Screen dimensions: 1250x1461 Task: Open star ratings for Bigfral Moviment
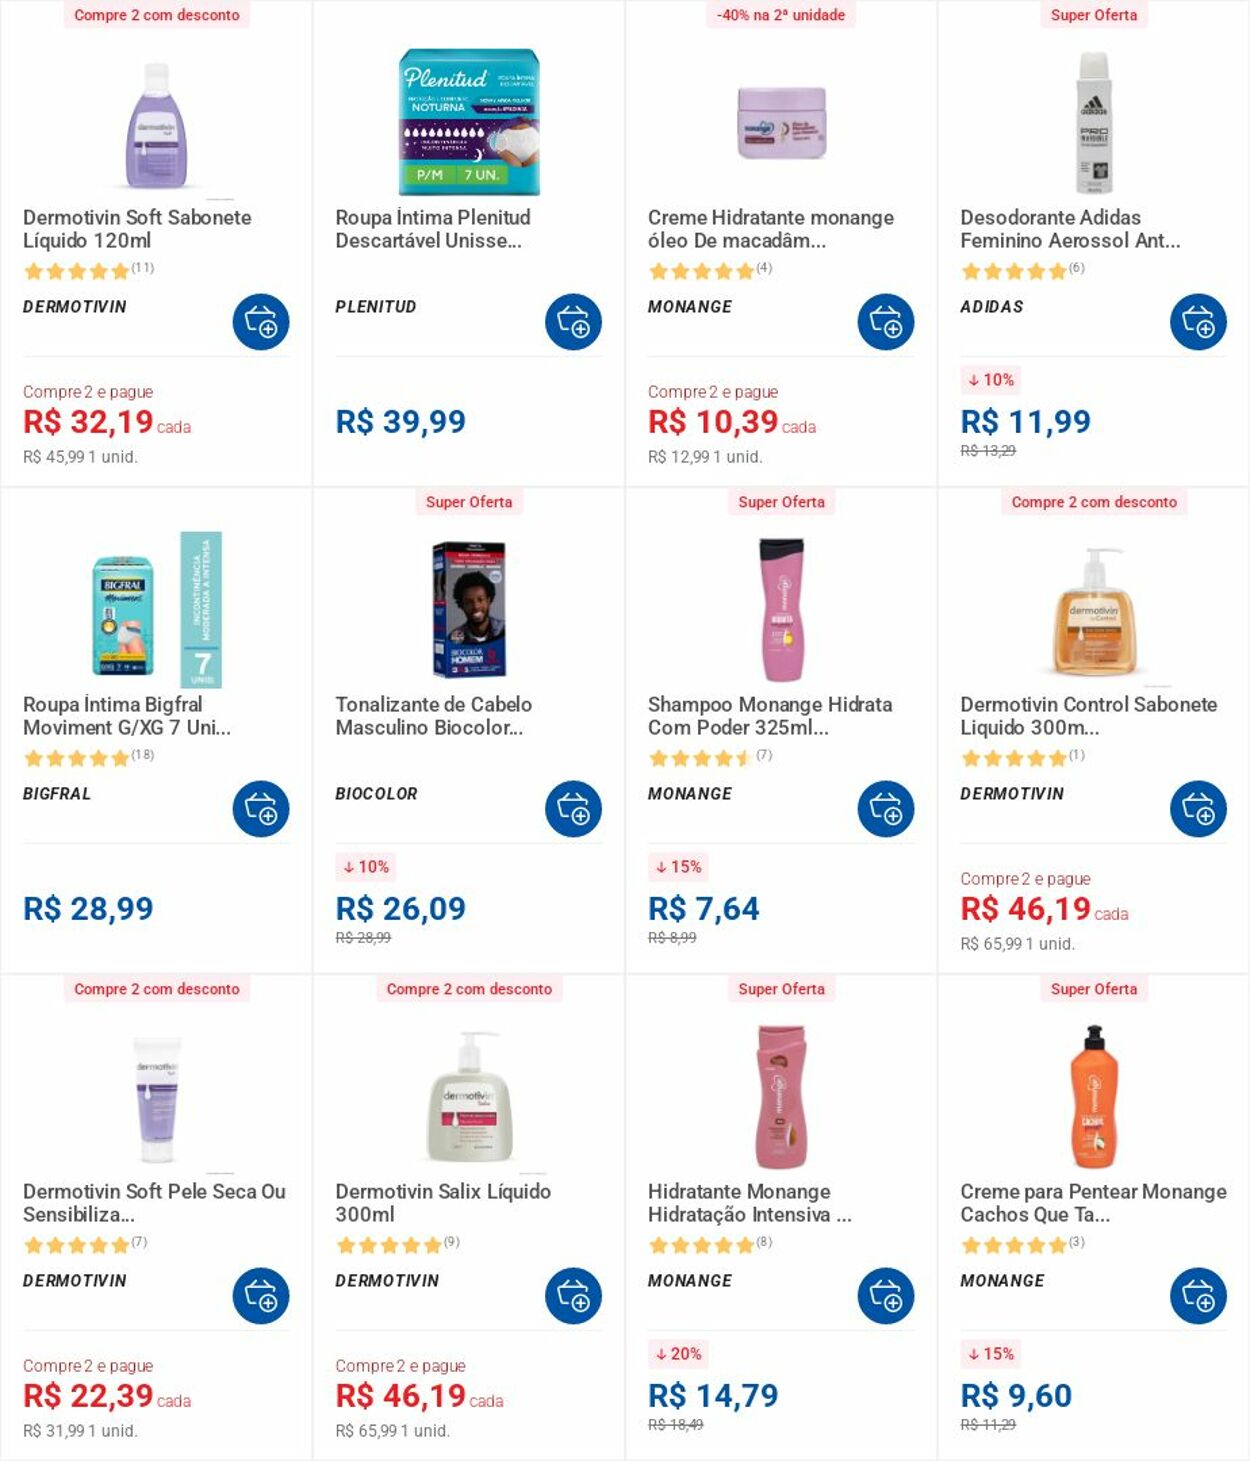(77, 758)
